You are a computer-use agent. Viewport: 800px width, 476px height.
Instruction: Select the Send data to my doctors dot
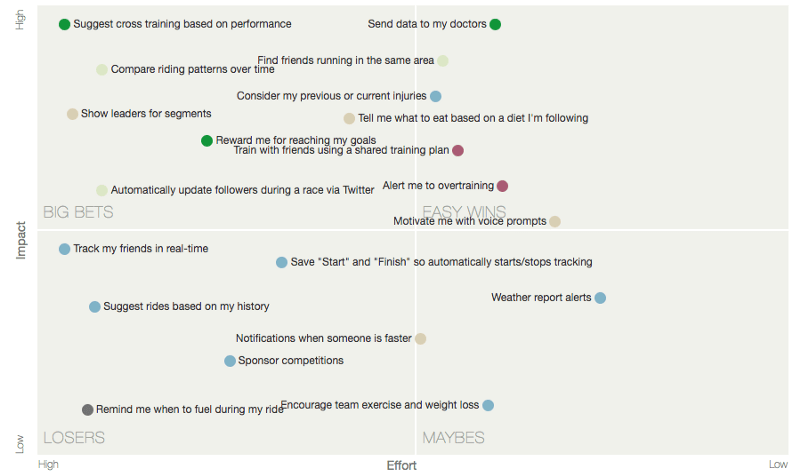[495, 24]
